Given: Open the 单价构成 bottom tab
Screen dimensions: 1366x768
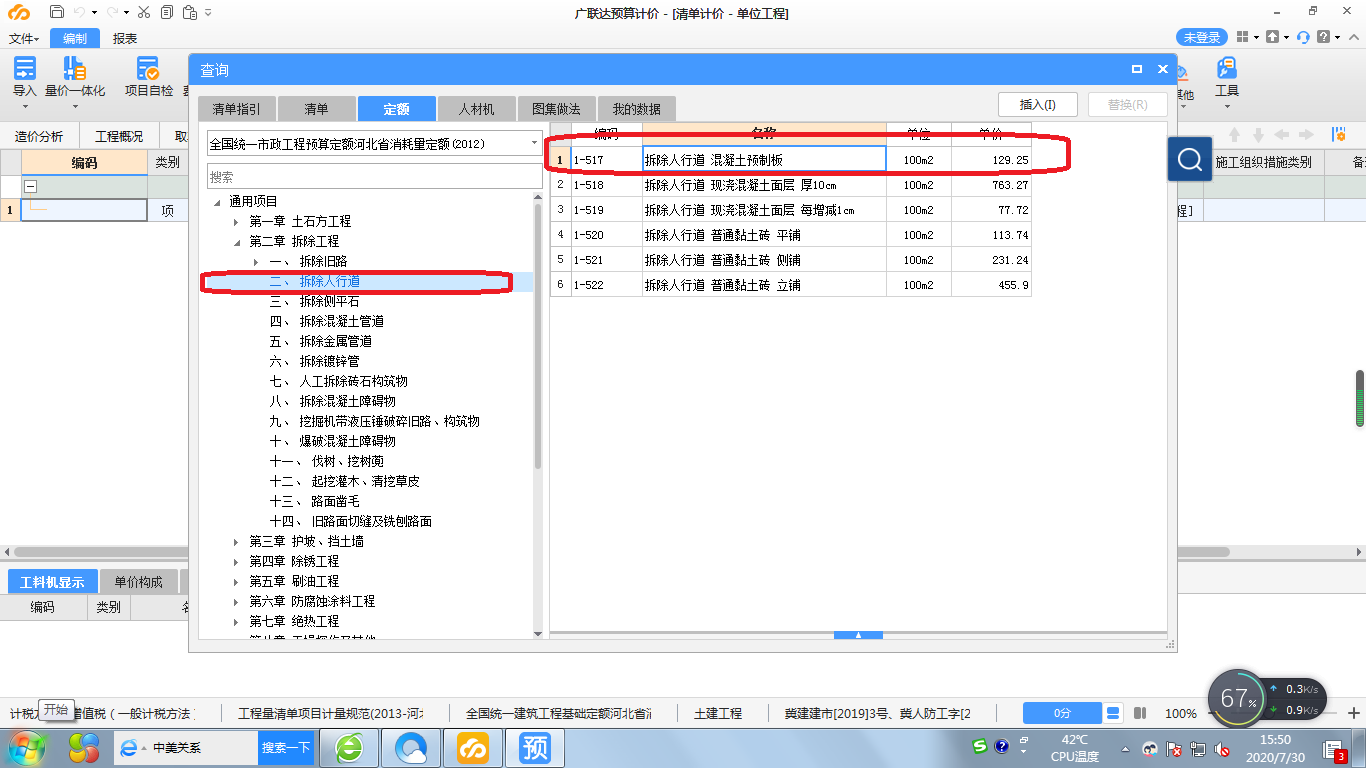Looking at the screenshot, I should point(138,582).
